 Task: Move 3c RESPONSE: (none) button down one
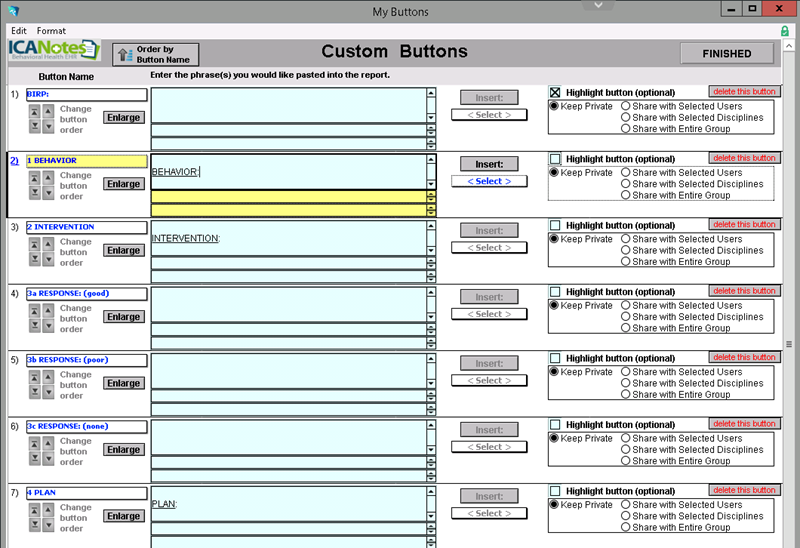[x=48, y=458]
